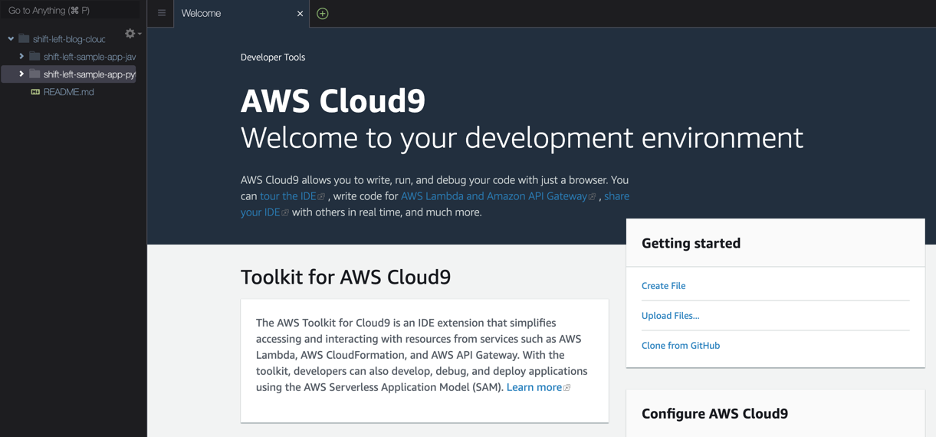Open the tour the IDE link
The image size is (936, 438).
tap(288, 196)
